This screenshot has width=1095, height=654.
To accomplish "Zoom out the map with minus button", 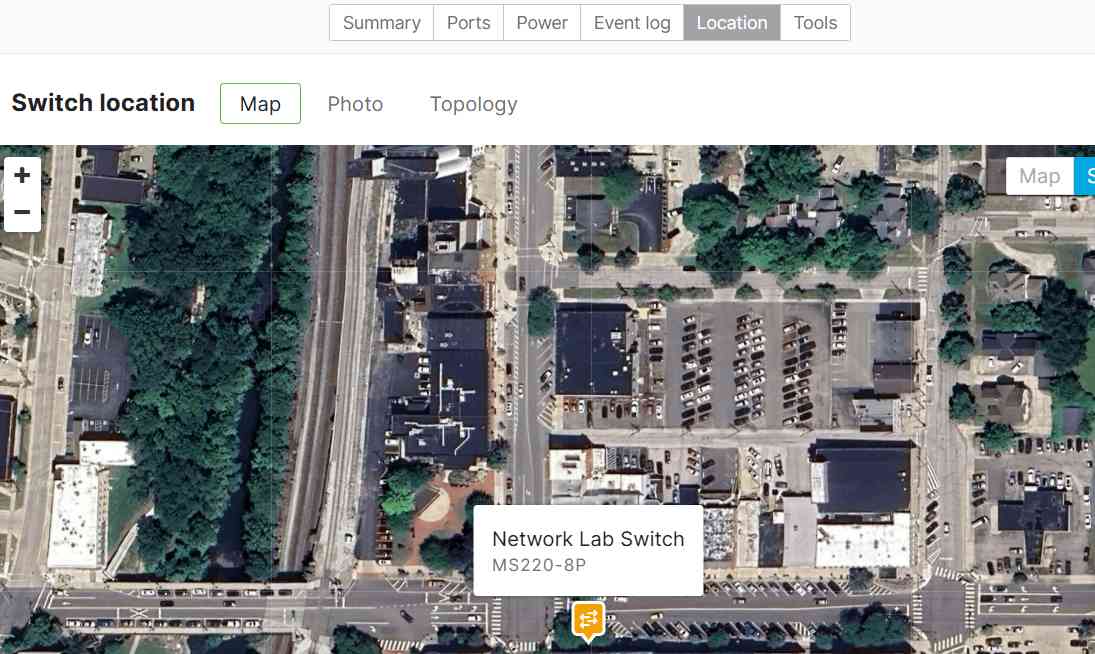I will [x=22, y=212].
